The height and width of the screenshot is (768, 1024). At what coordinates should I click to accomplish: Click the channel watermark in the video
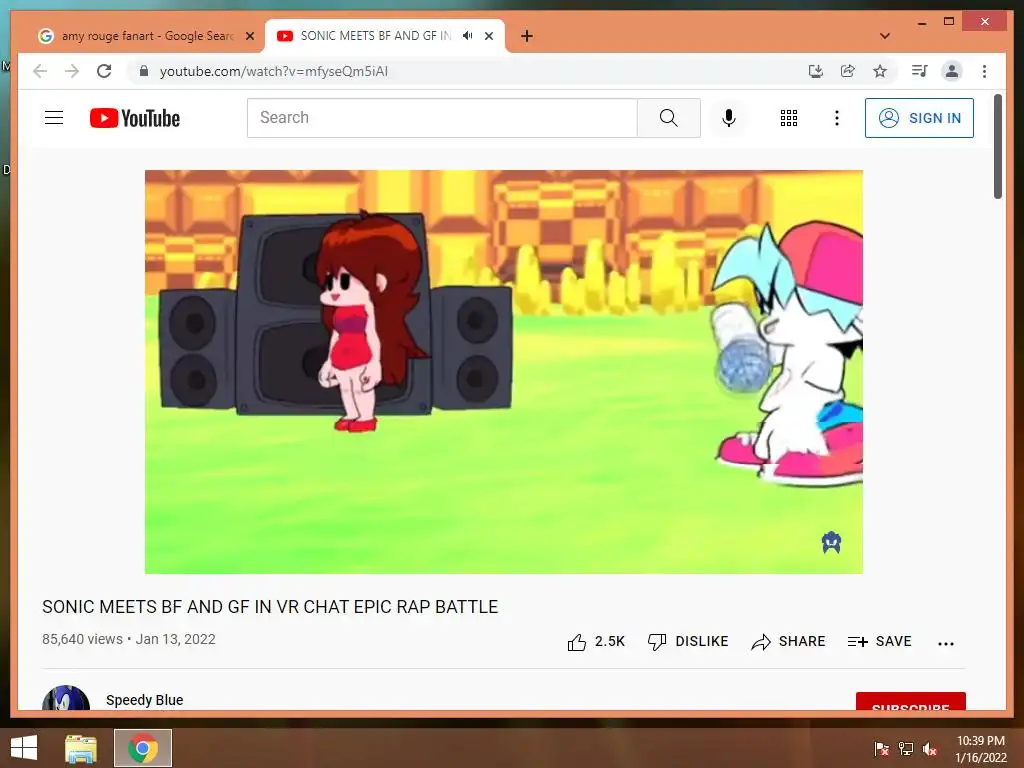(x=831, y=542)
